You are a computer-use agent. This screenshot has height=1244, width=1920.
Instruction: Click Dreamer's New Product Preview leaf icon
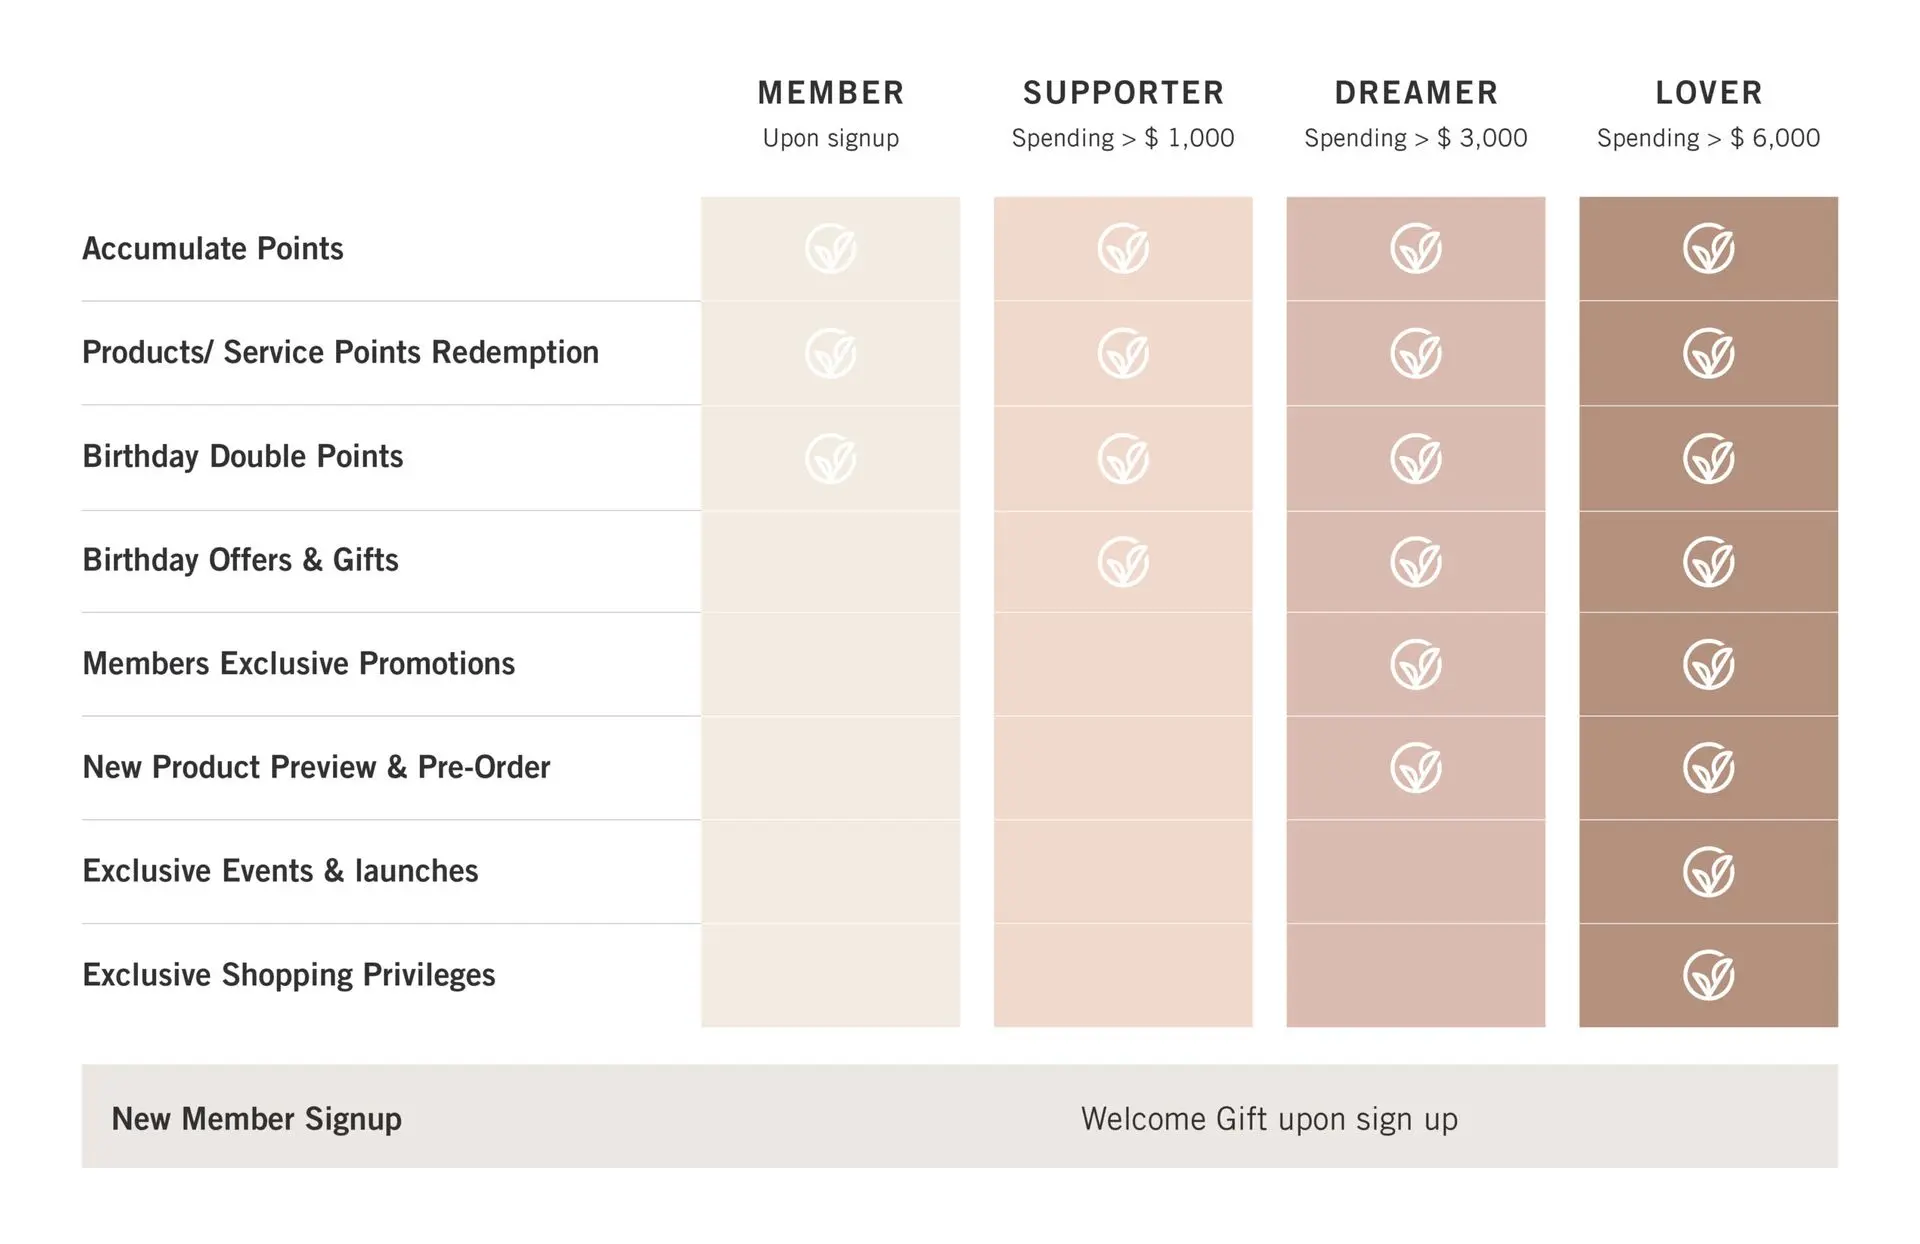[x=1416, y=768]
